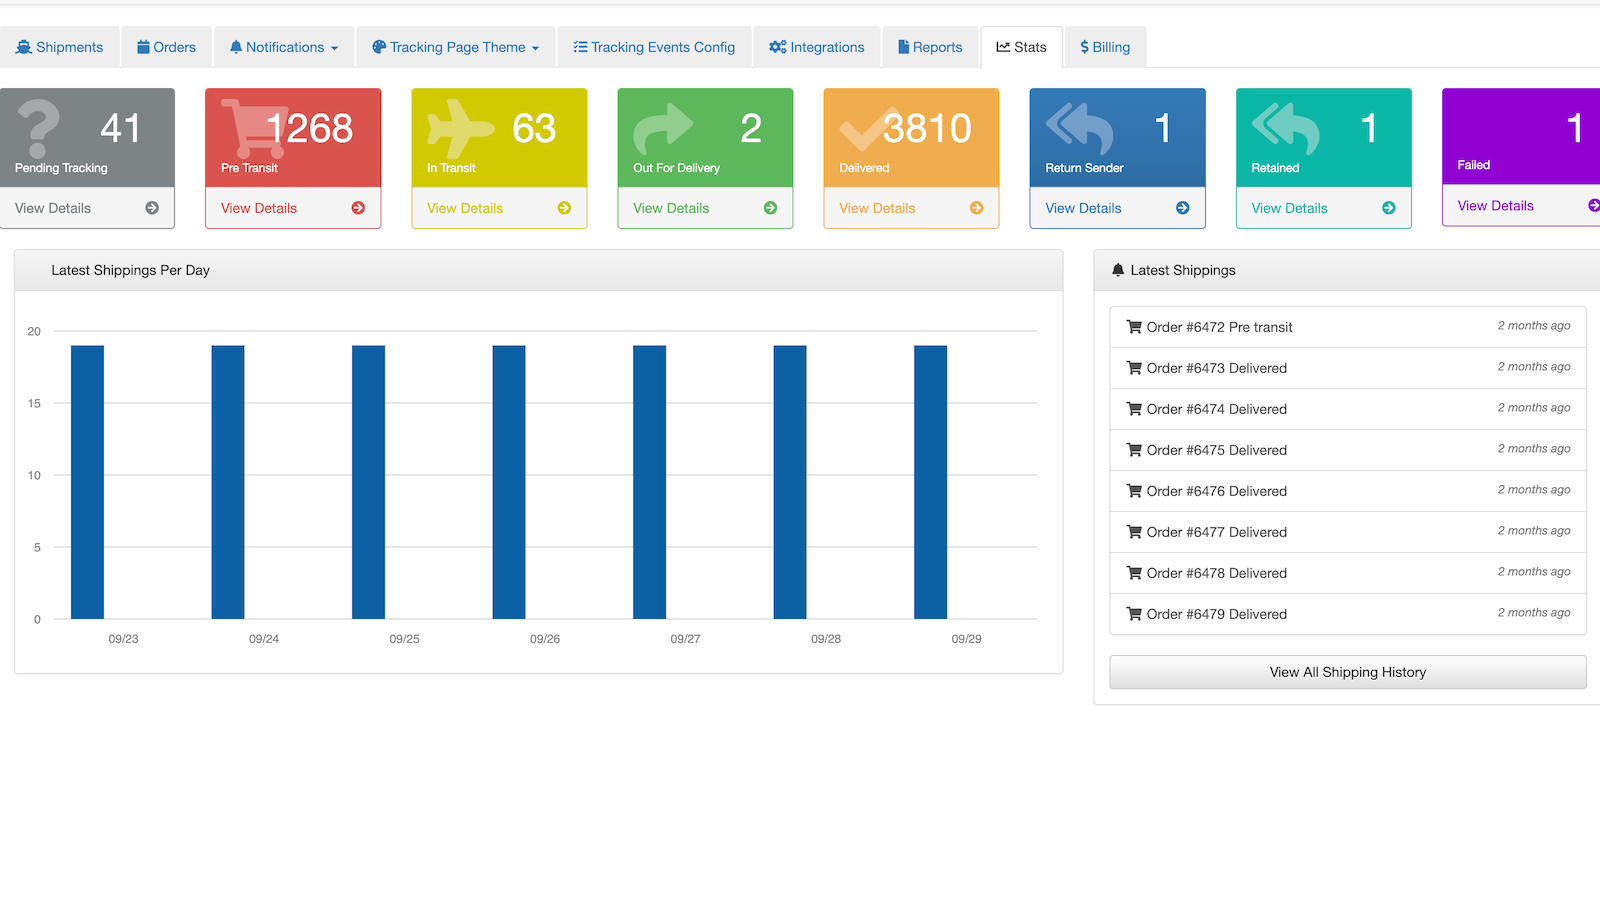Click the blue arrow icon under Return Sender

[x=1182, y=208]
